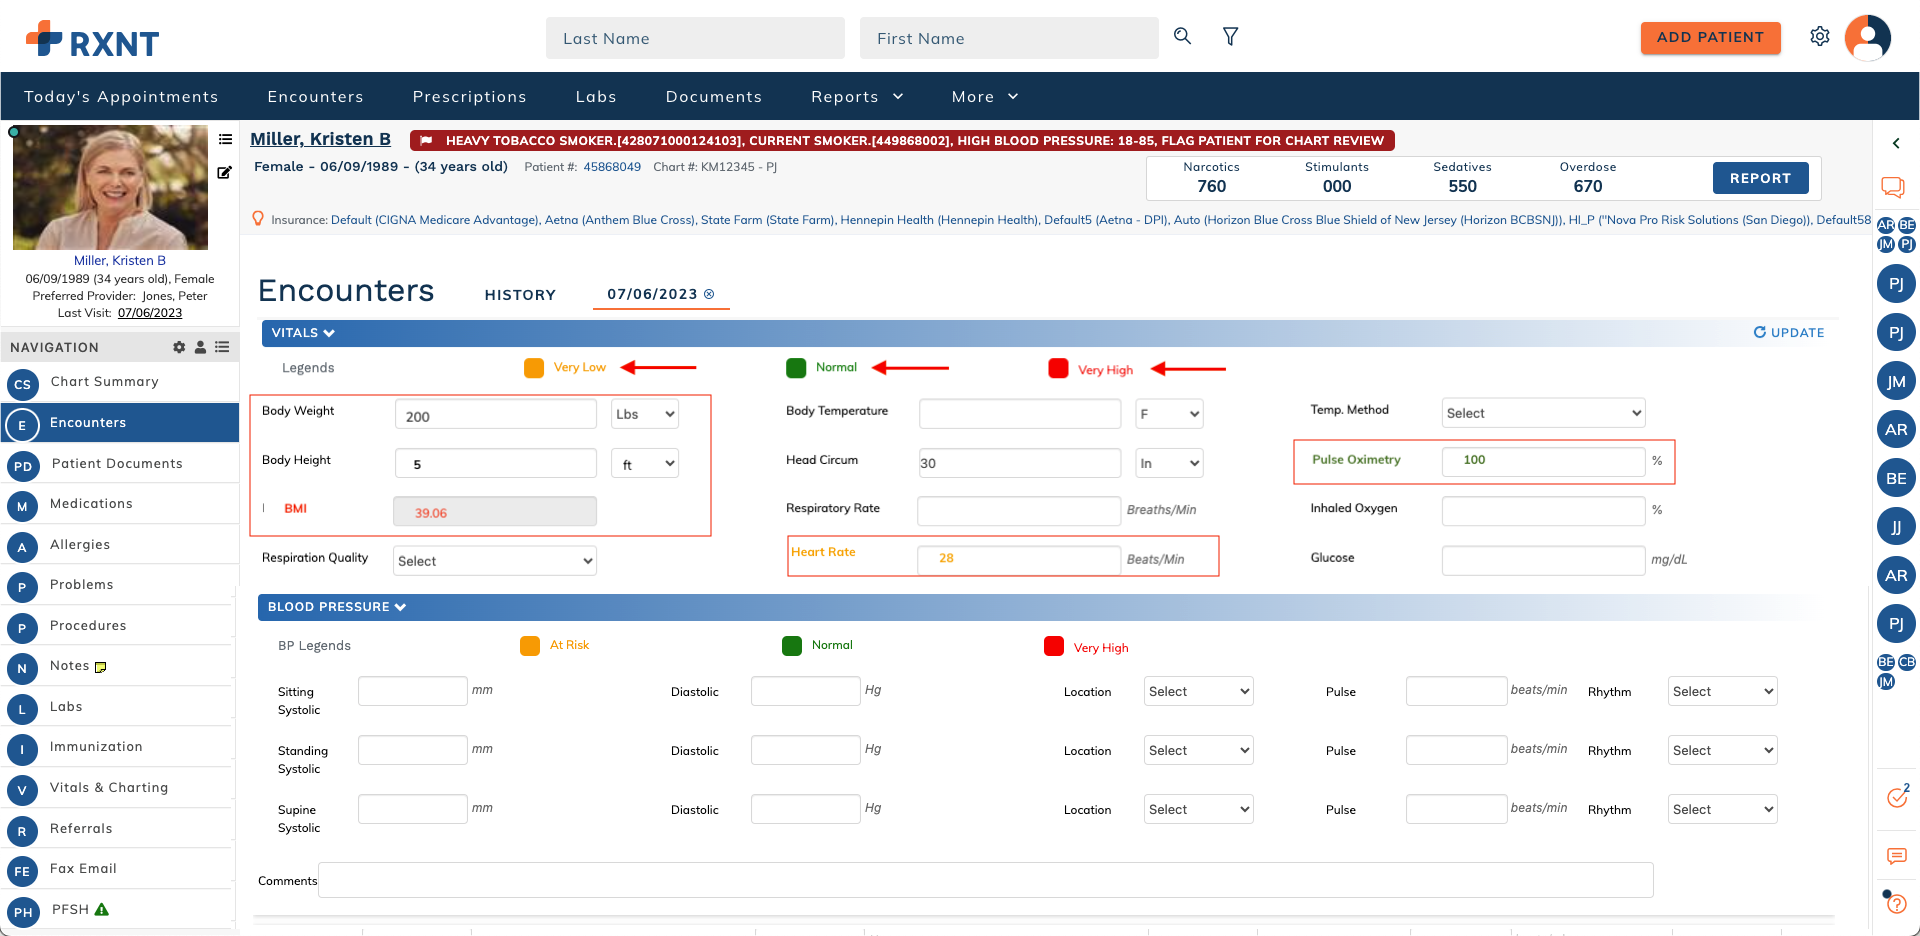Close the 07/06/2023 encounter tab
The width and height of the screenshot is (1920, 936).
pos(709,294)
